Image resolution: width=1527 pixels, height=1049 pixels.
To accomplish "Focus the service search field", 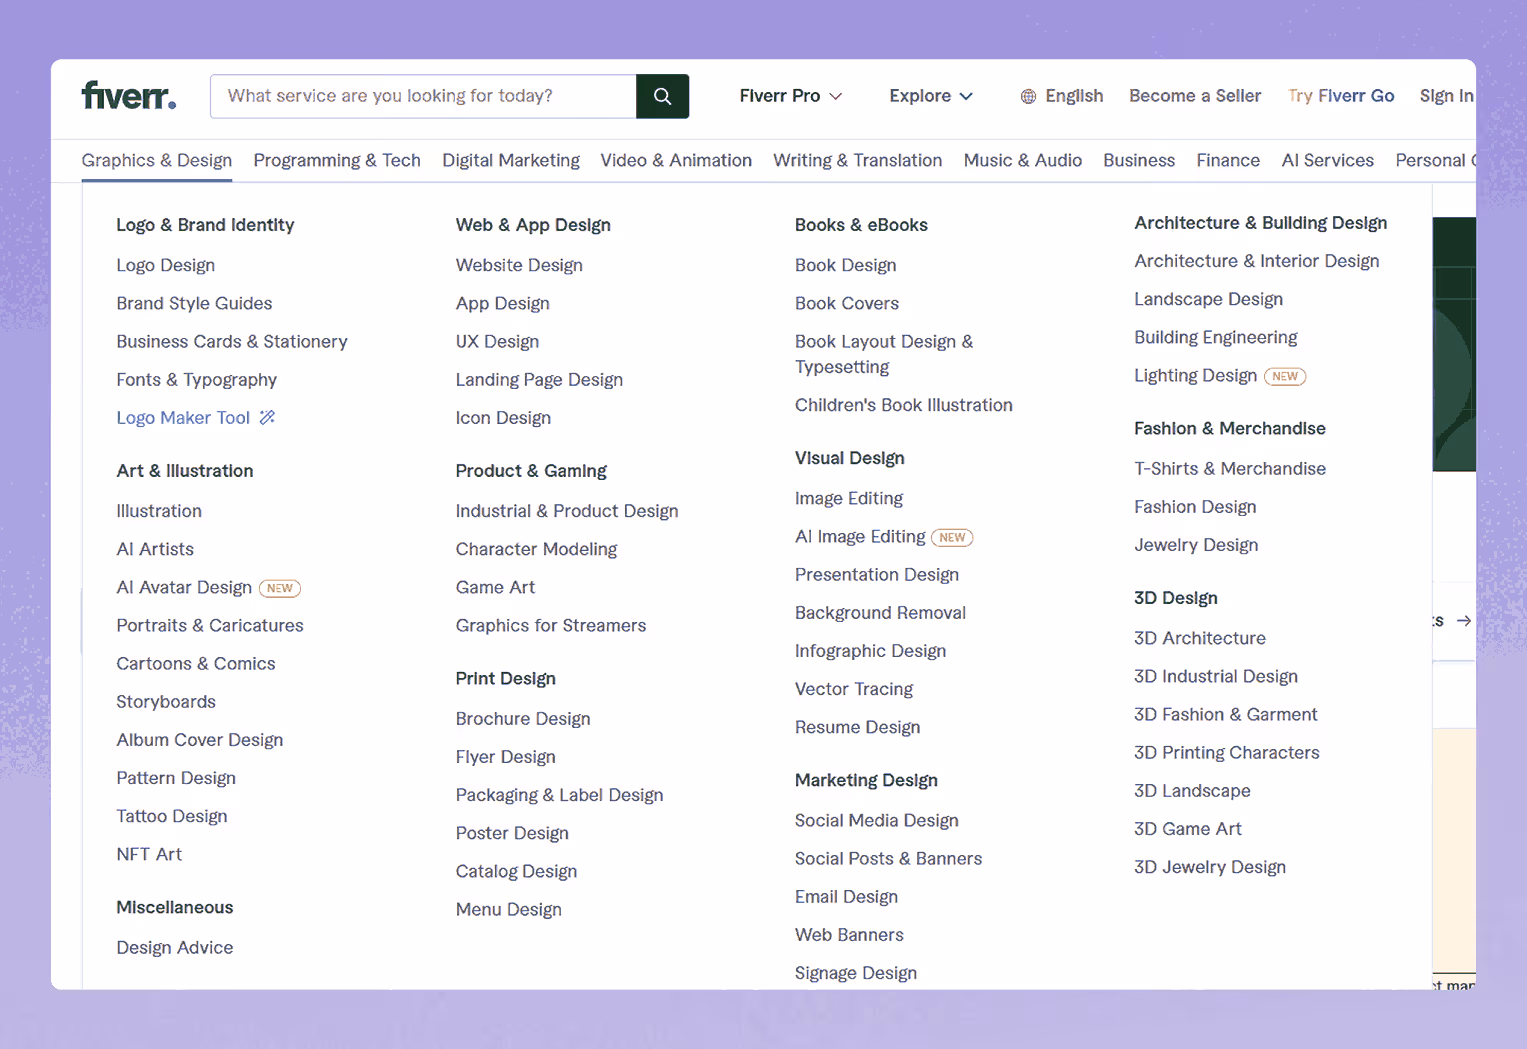I will [423, 96].
